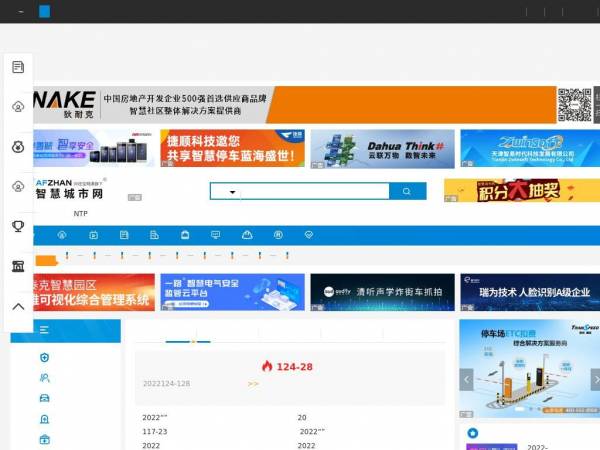The image size is (600, 450).
Task: Select the people icon category in left list
Action: tap(44, 378)
